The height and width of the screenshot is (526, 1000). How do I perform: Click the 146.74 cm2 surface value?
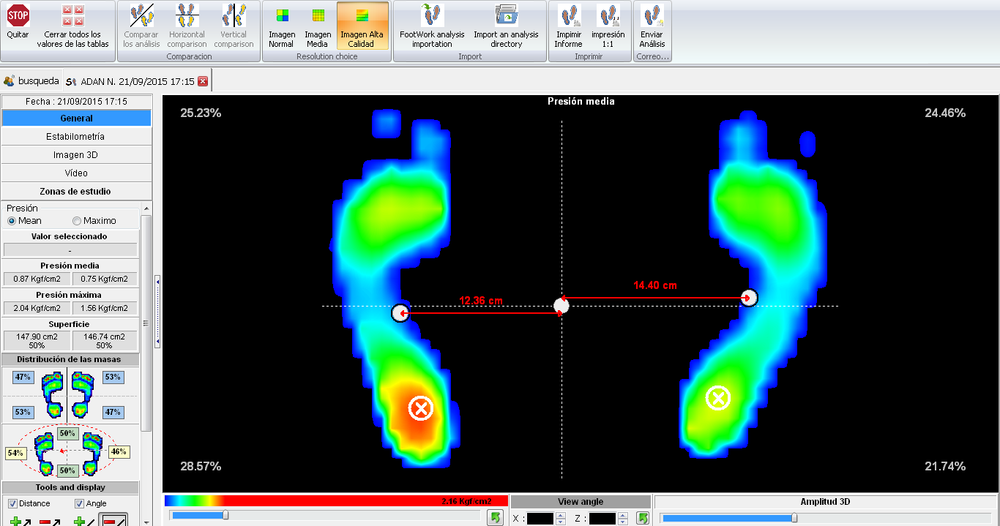pos(104,340)
